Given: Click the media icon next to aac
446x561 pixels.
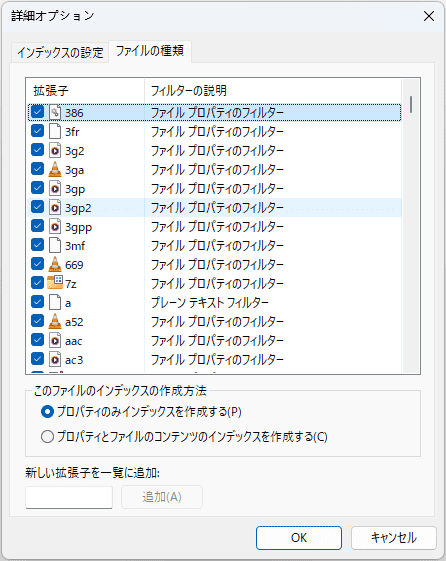Looking at the screenshot, I should (55, 340).
